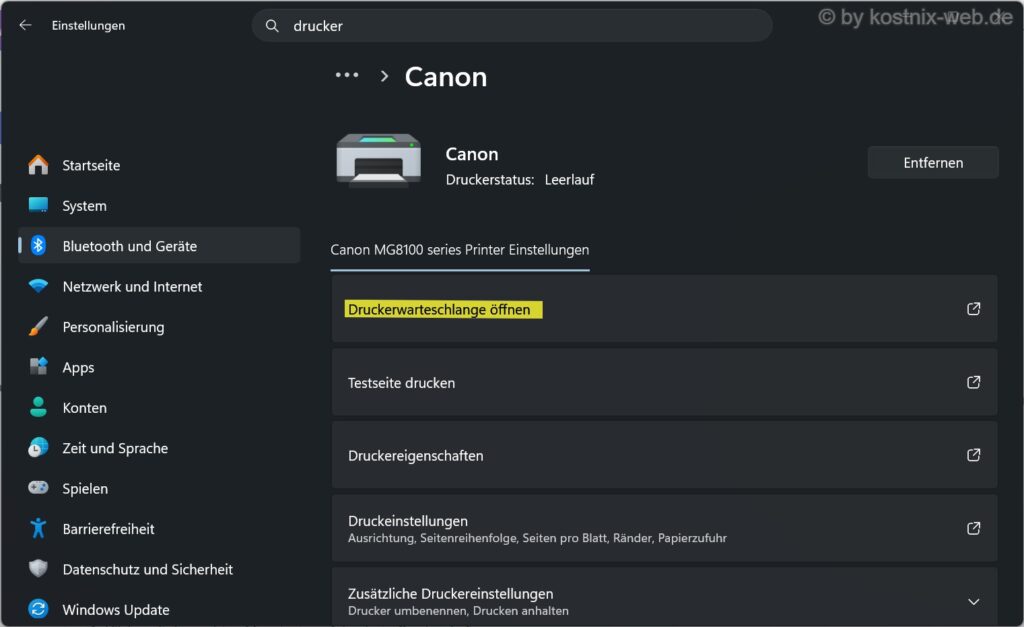Image resolution: width=1024 pixels, height=627 pixels.
Task: Open the breadcrumb ellipsis menu
Action: coord(347,75)
